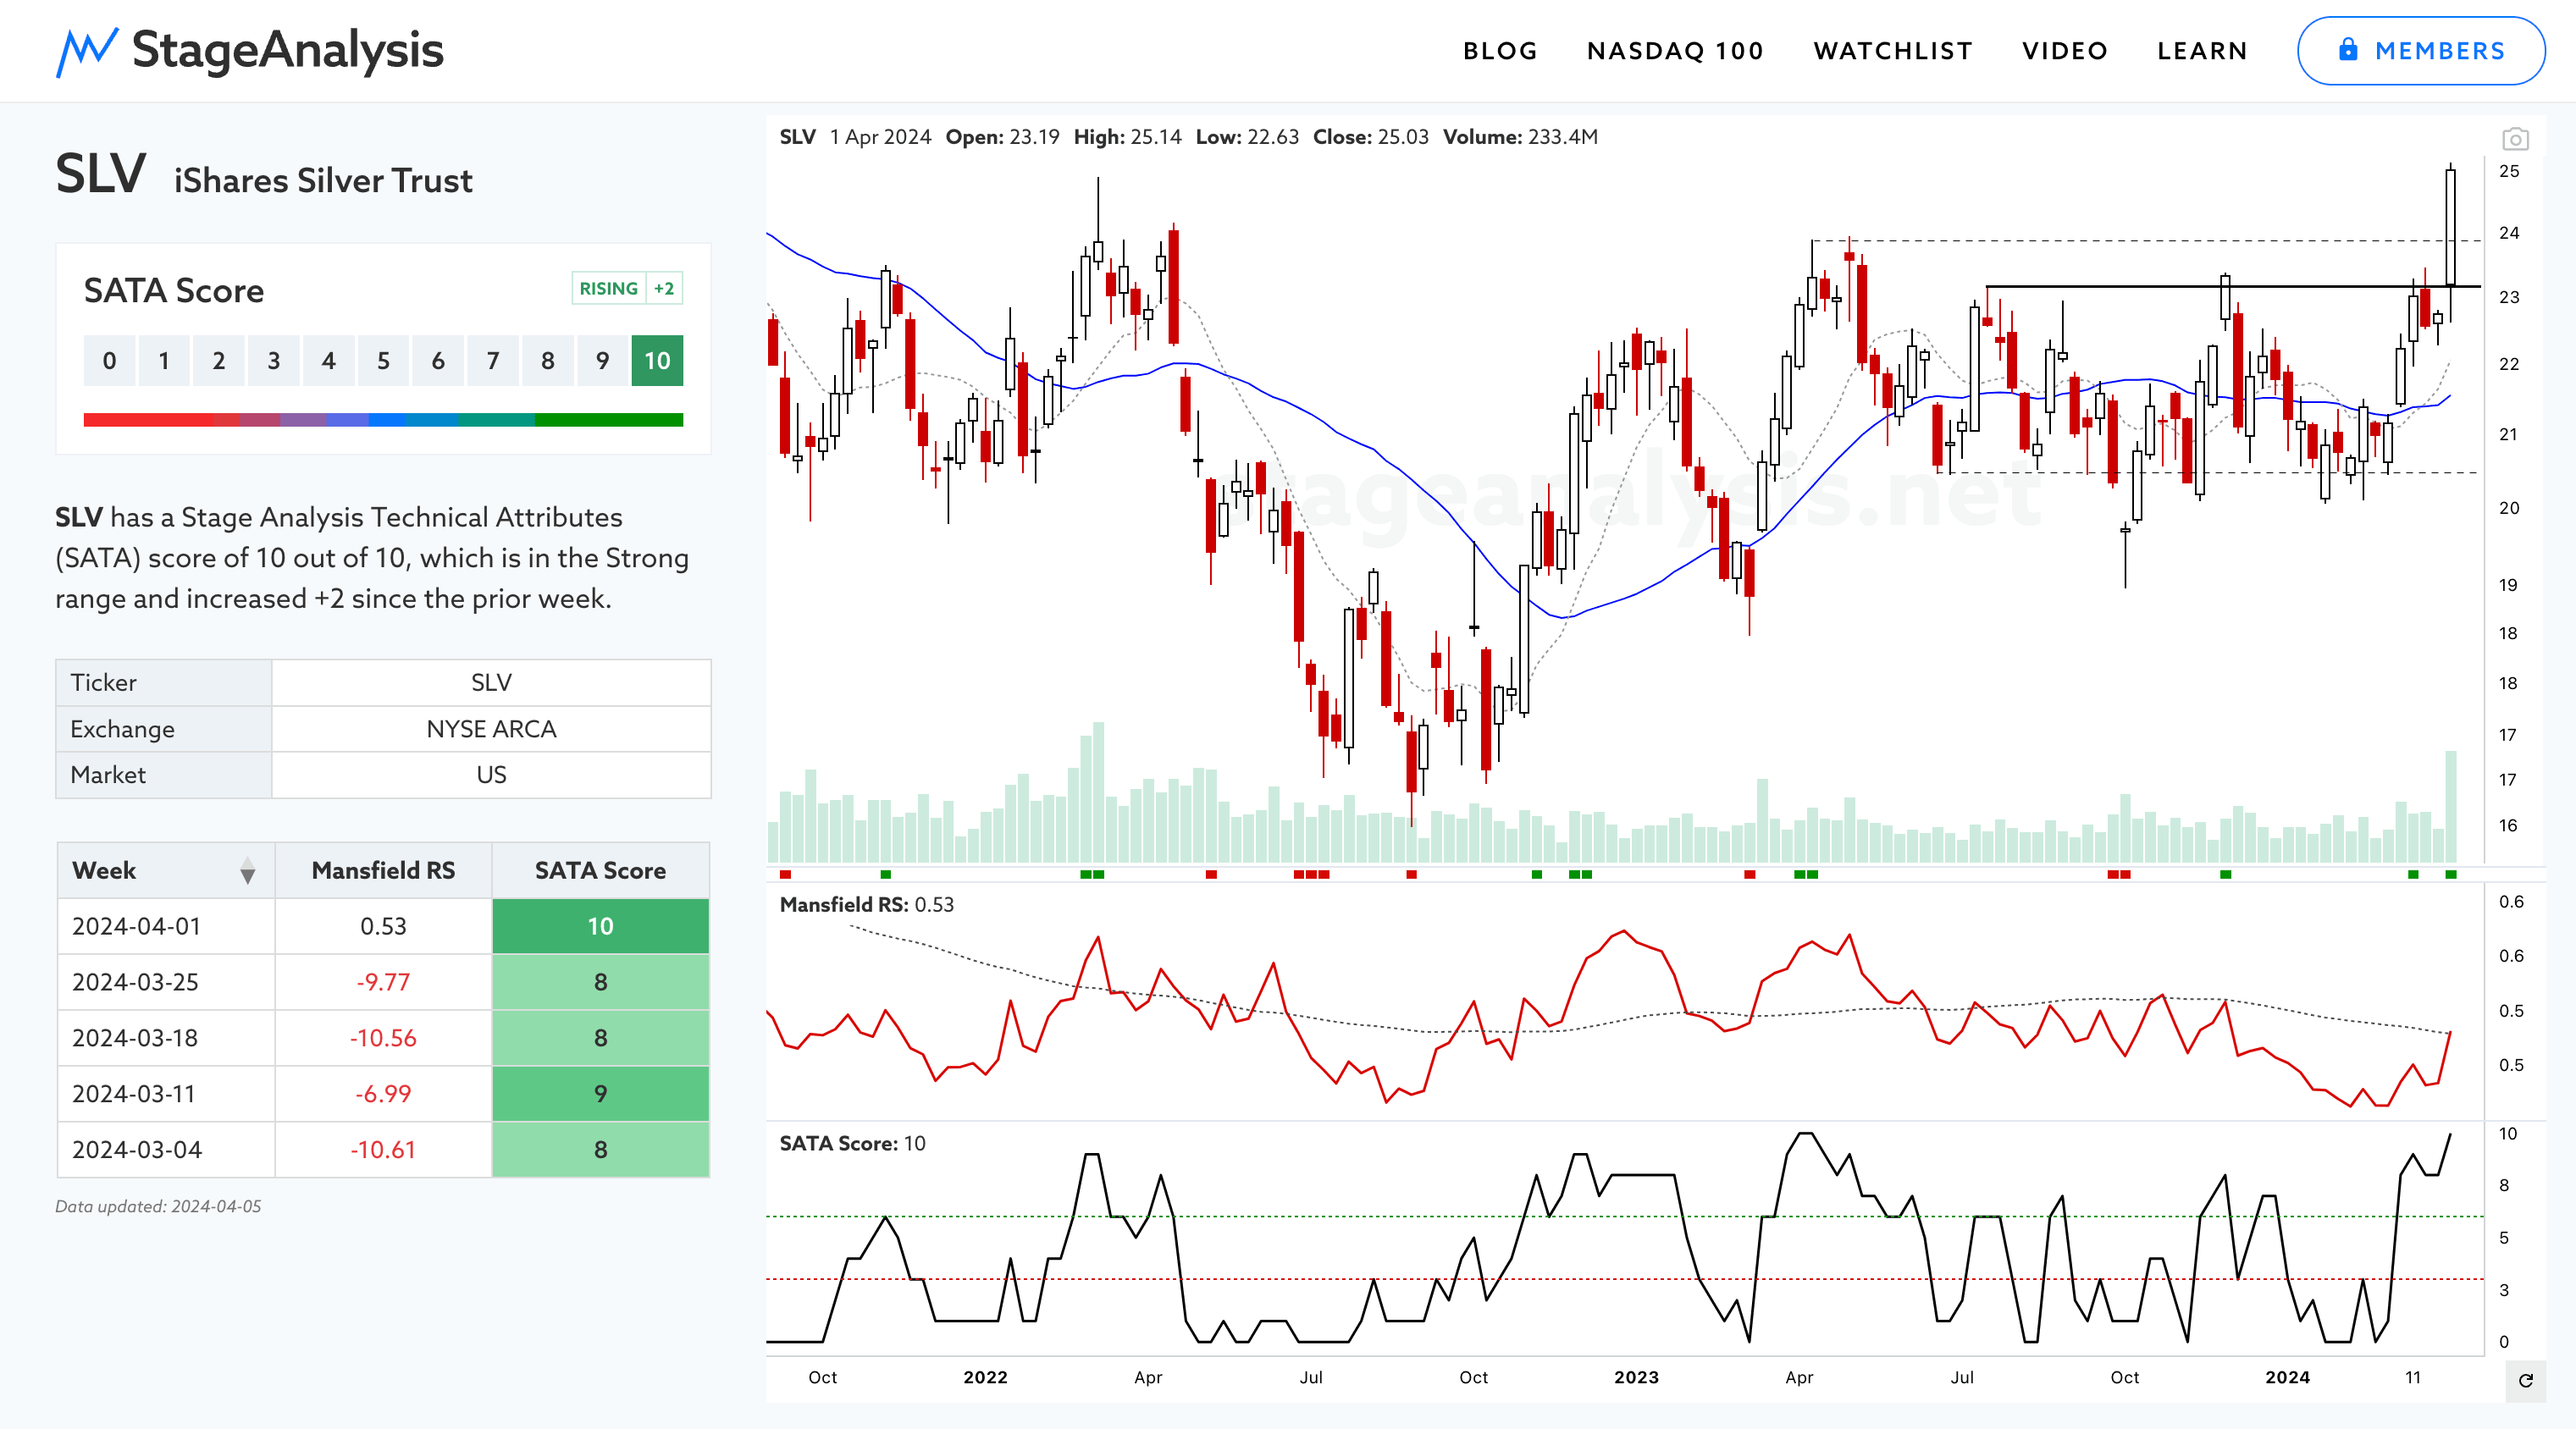This screenshot has width=2576, height=1429.
Task: Click the 2024-03-25 week cell
Action: click(x=166, y=982)
